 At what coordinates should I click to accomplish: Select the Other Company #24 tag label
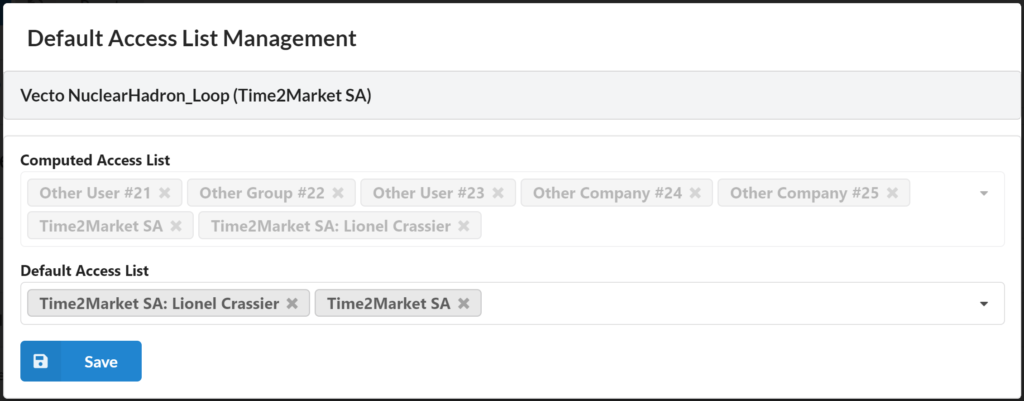tap(607, 193)
